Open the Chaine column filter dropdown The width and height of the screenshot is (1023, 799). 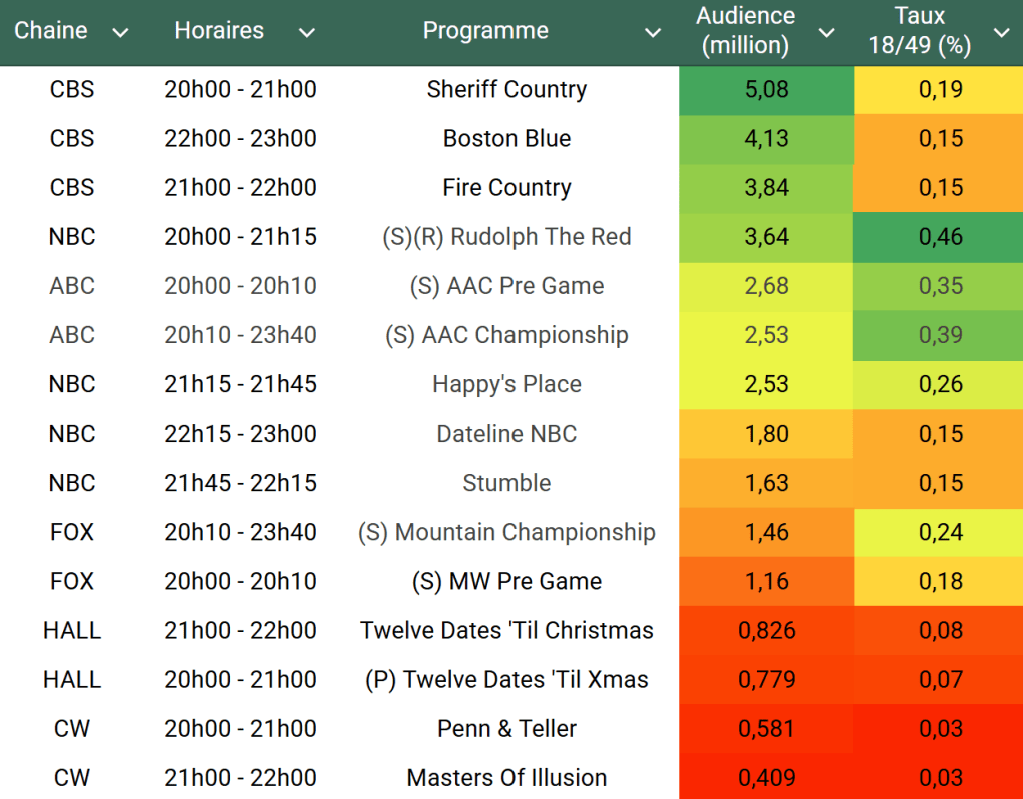pyautogui.click(x=120, y=33)
